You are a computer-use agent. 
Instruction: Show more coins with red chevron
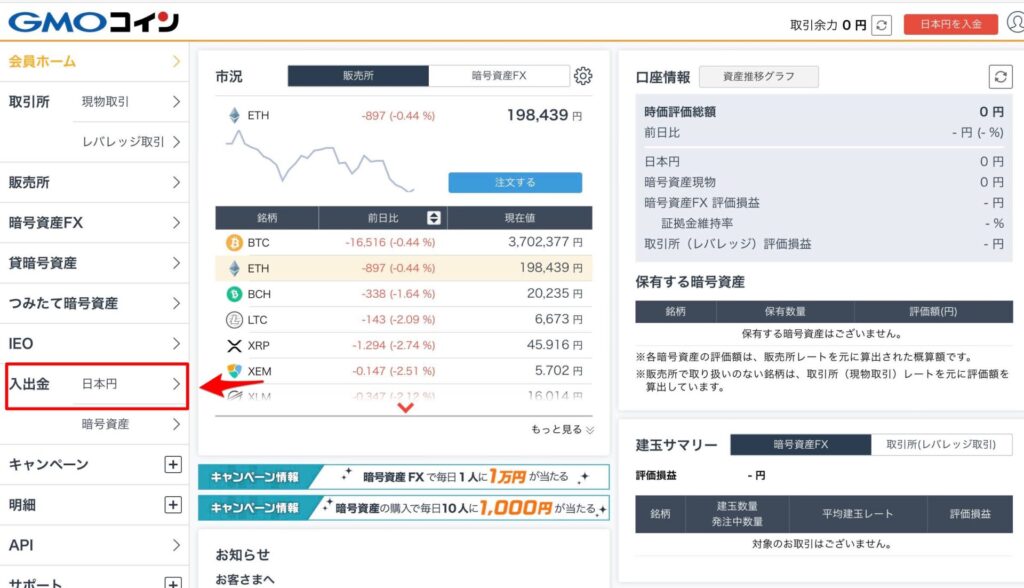coord(405,408)
